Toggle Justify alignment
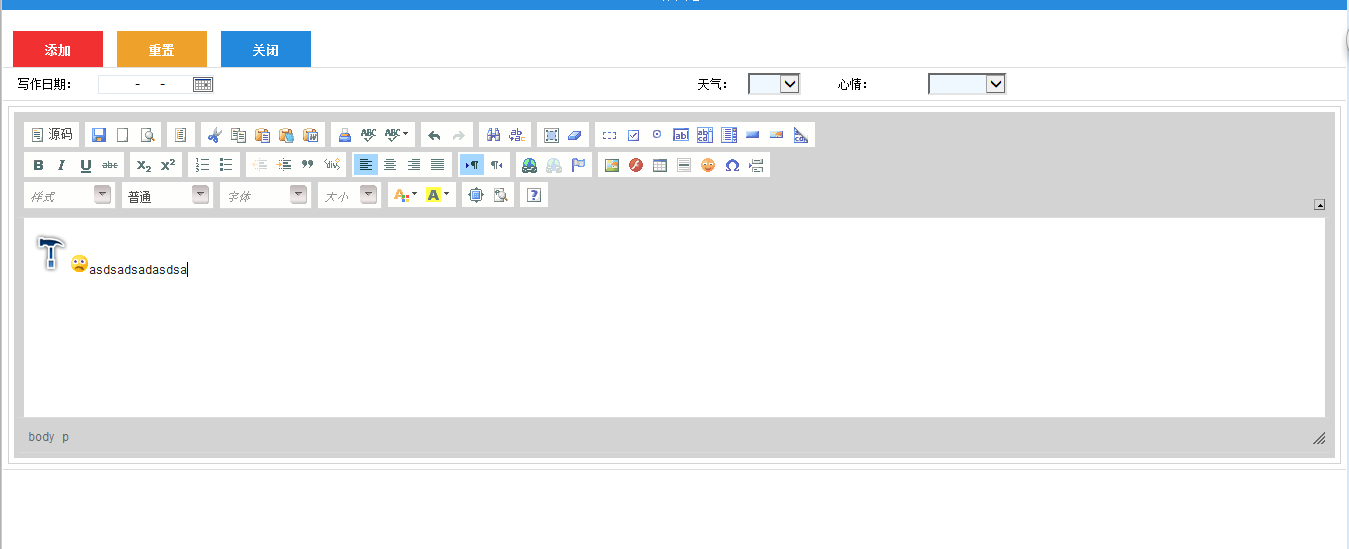Image resolution: width=1349 pixels, height=549 pixels. click(438, 165)
